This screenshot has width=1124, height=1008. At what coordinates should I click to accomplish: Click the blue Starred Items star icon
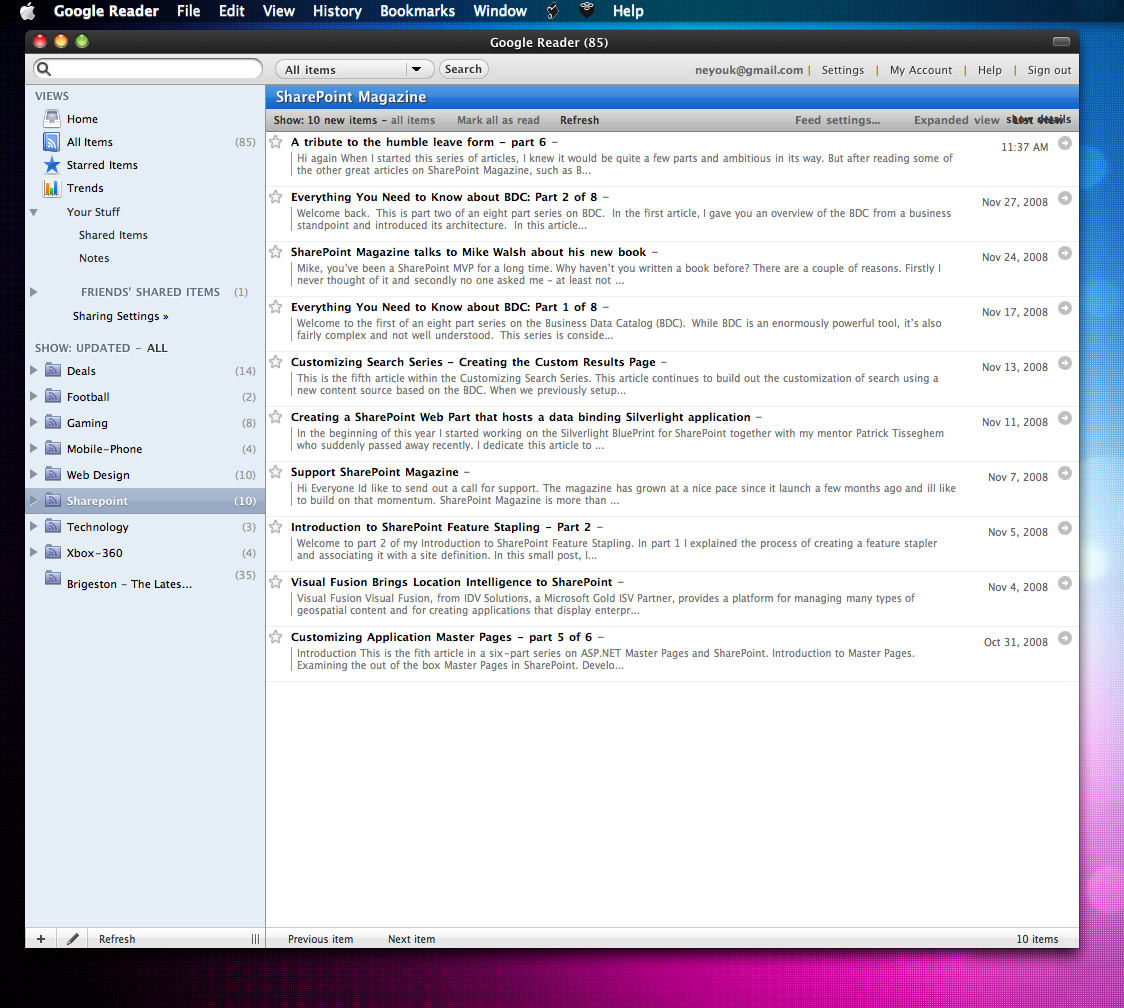[52, 165]
